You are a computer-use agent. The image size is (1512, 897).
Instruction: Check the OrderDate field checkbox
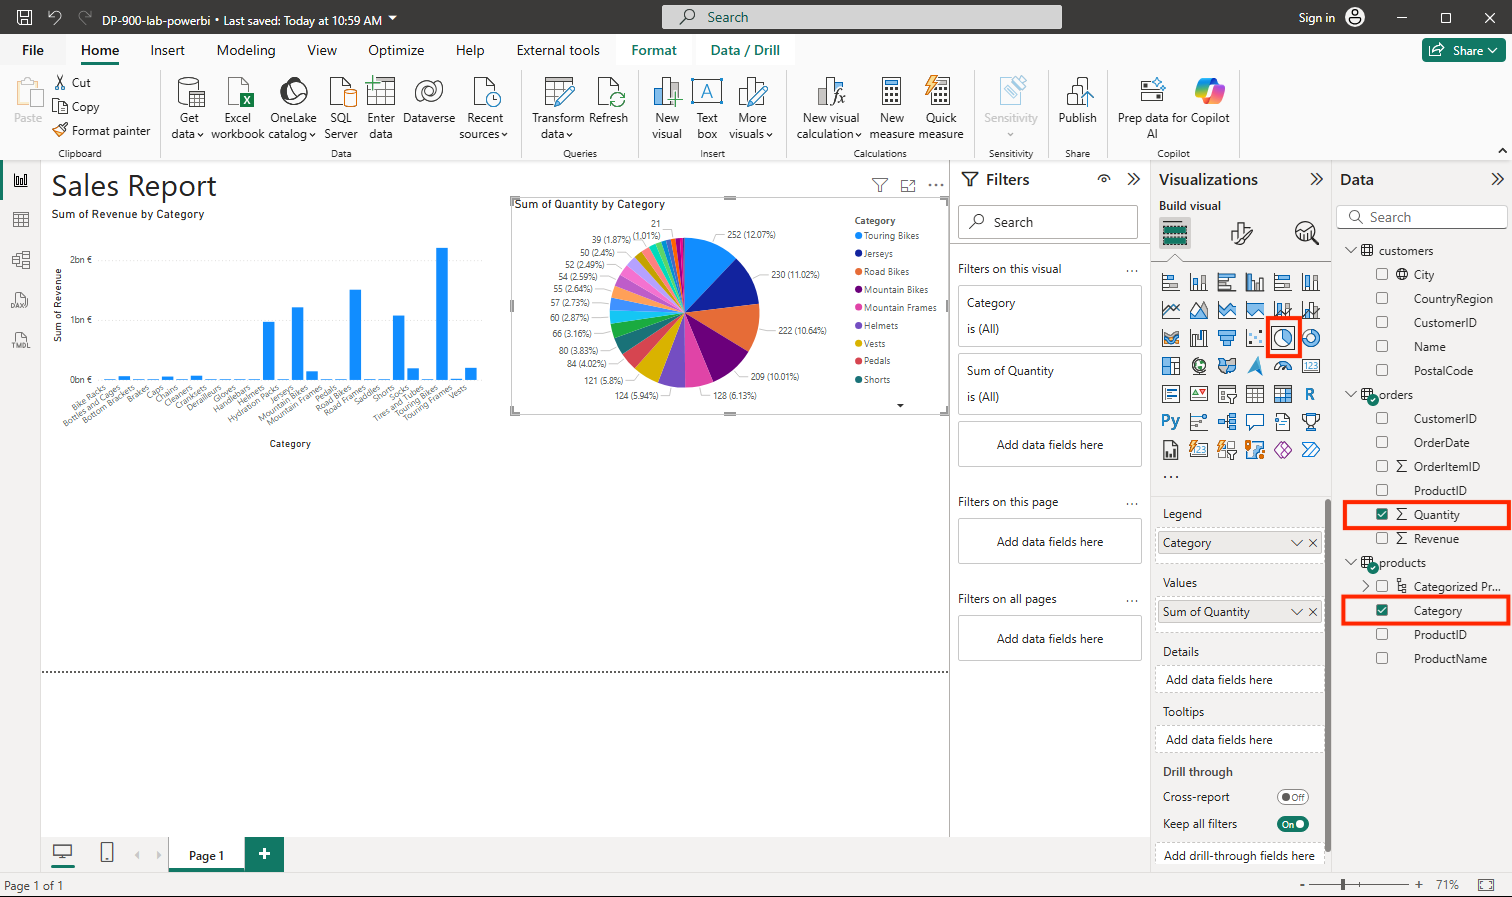1382,442
